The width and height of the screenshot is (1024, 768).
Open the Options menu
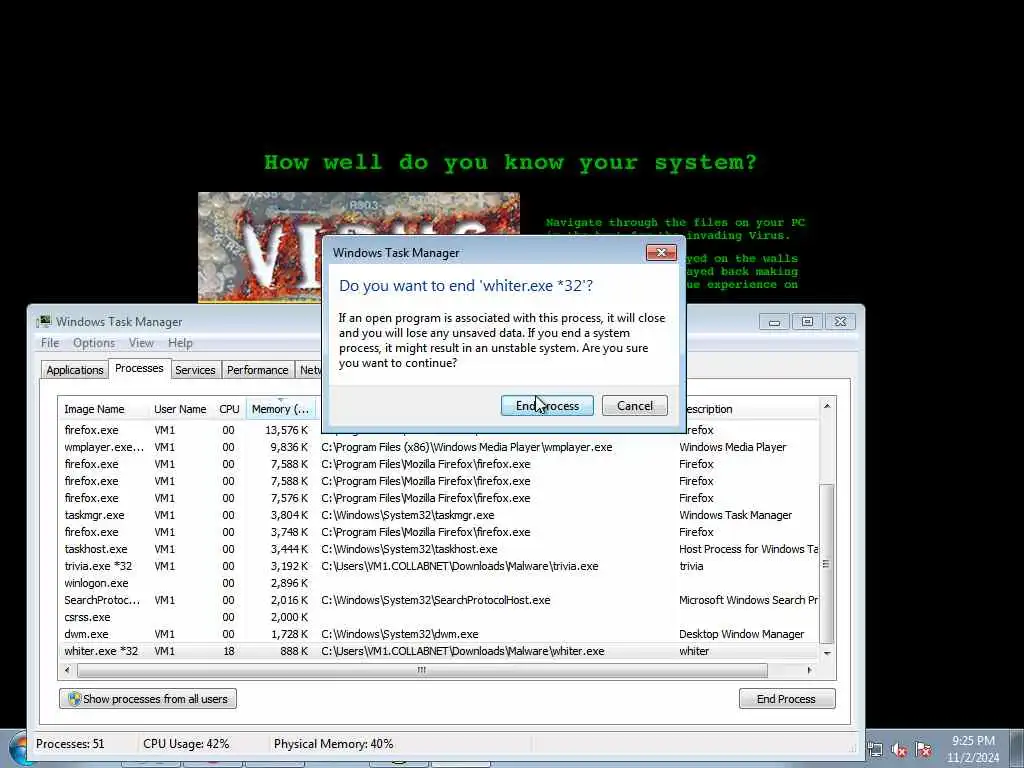[x=94, y=343]
